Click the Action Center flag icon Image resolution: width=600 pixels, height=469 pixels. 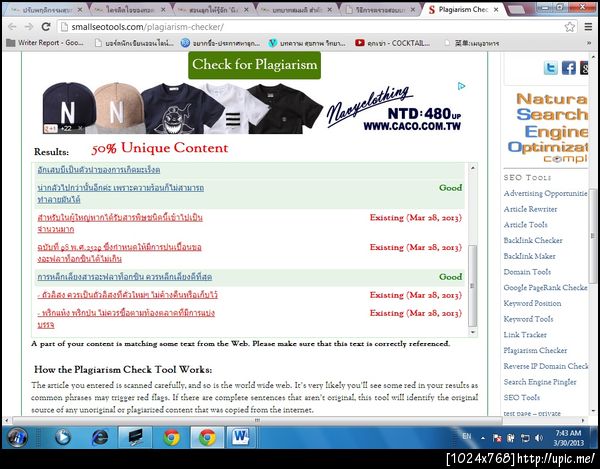pos(497,438)
